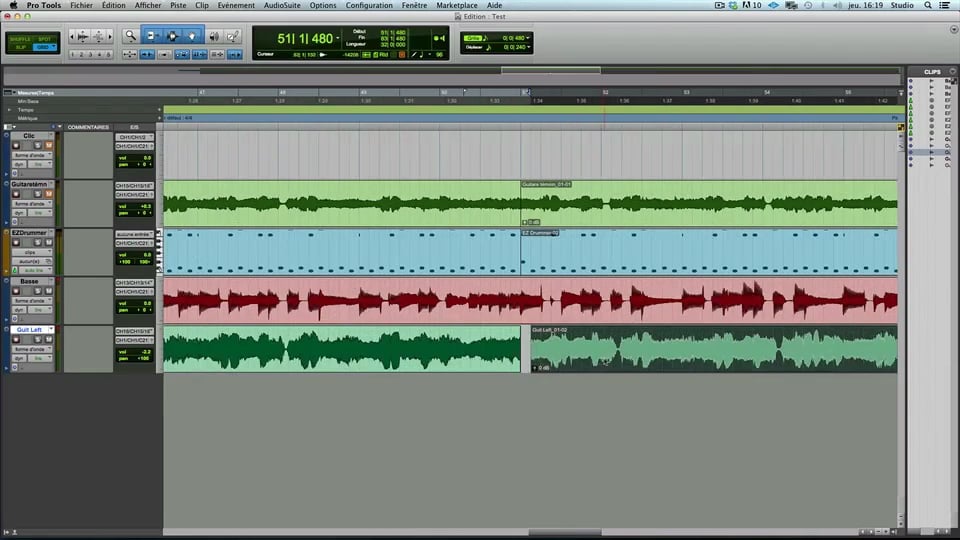Open Piste menu
The image size is (960, 540).
178,5
